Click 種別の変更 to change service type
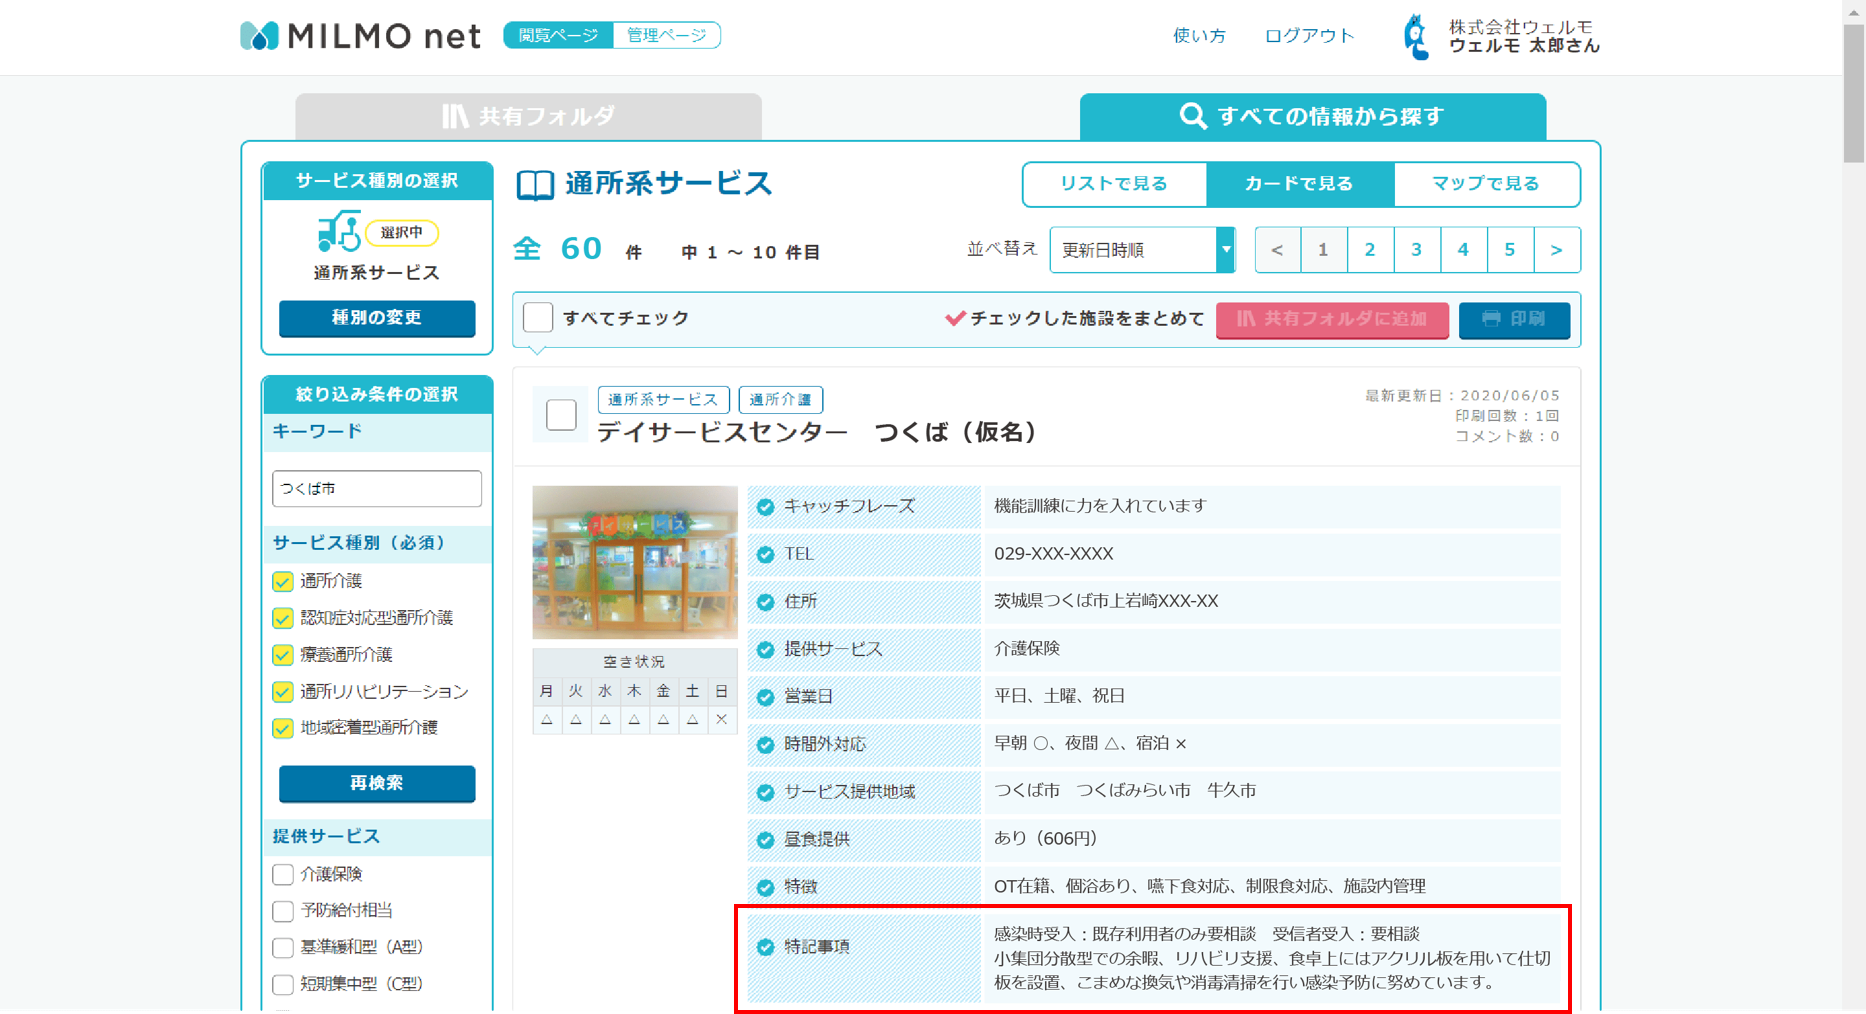Image resolution: width=1866 pixels, height=1014 pixels. click(x=377, y=318)
